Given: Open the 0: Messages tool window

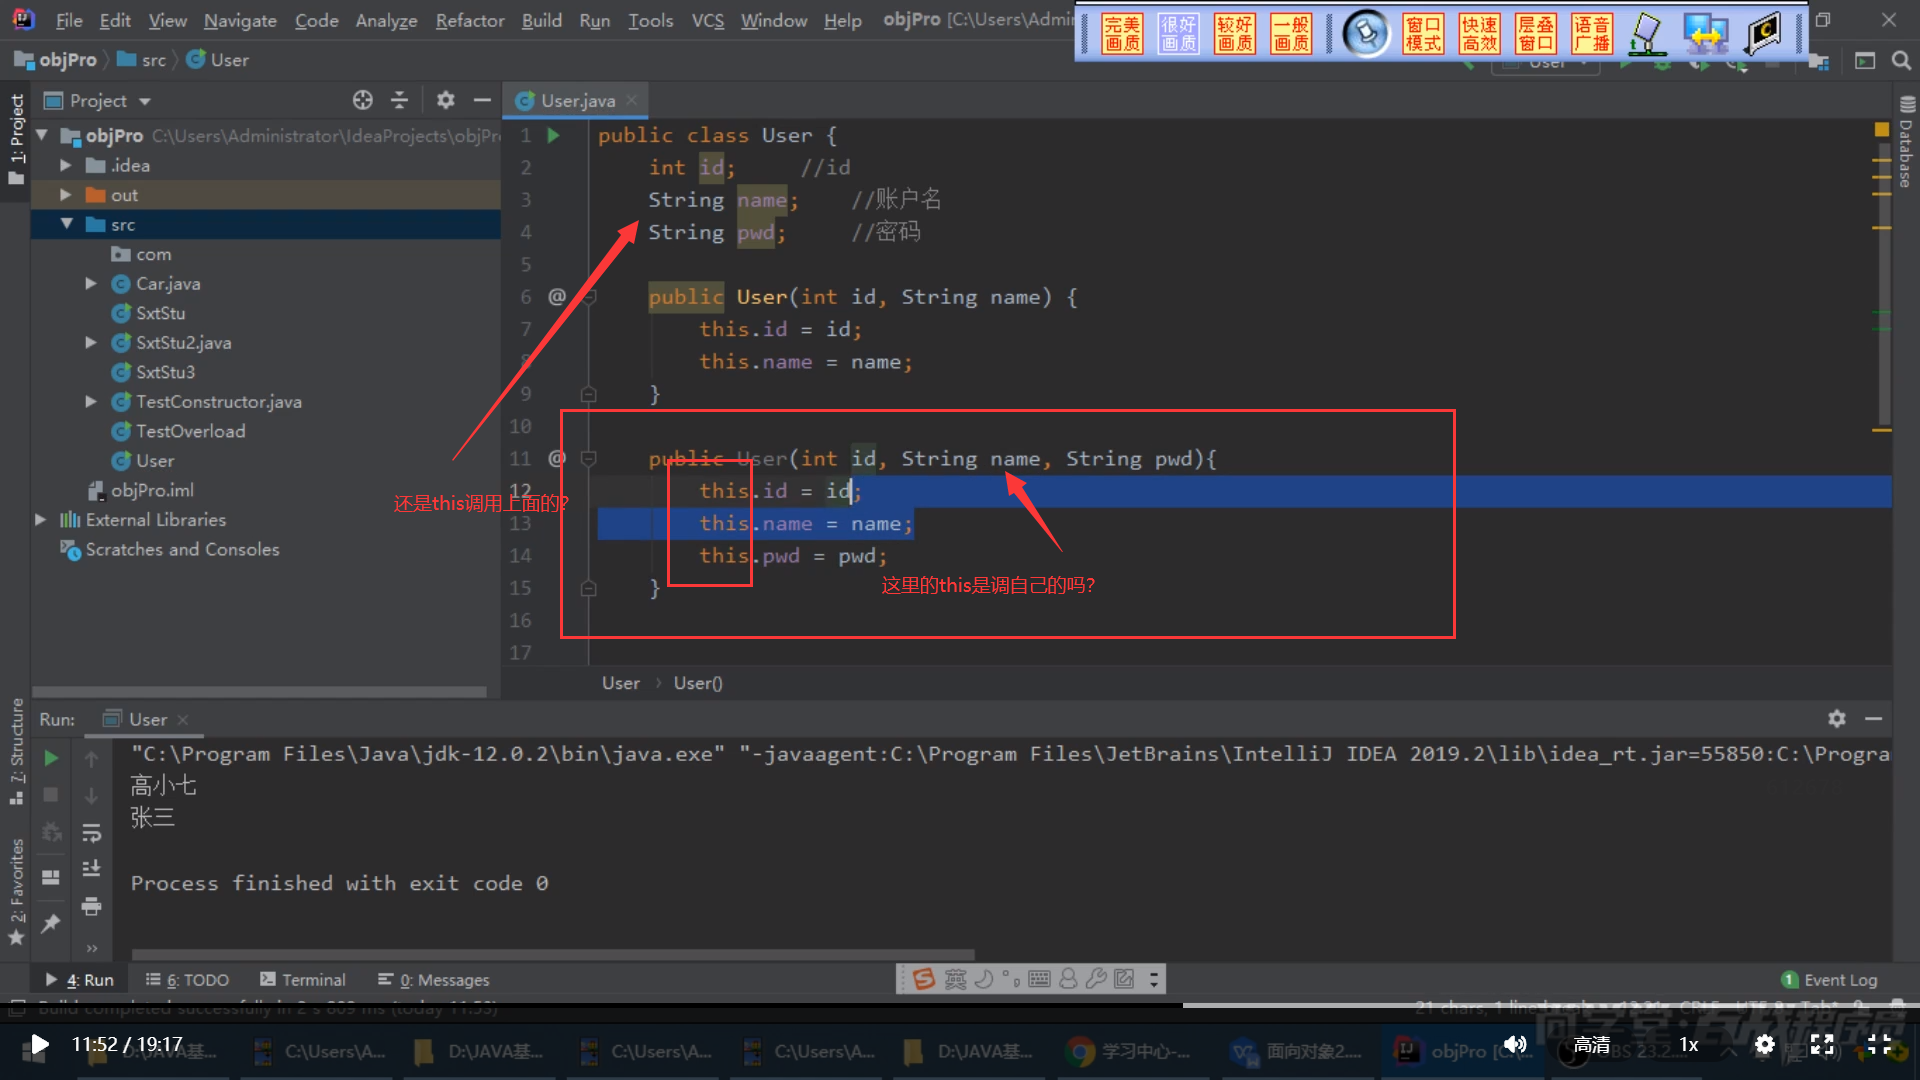Looking at the screenshot, I should tap(433, 980).
